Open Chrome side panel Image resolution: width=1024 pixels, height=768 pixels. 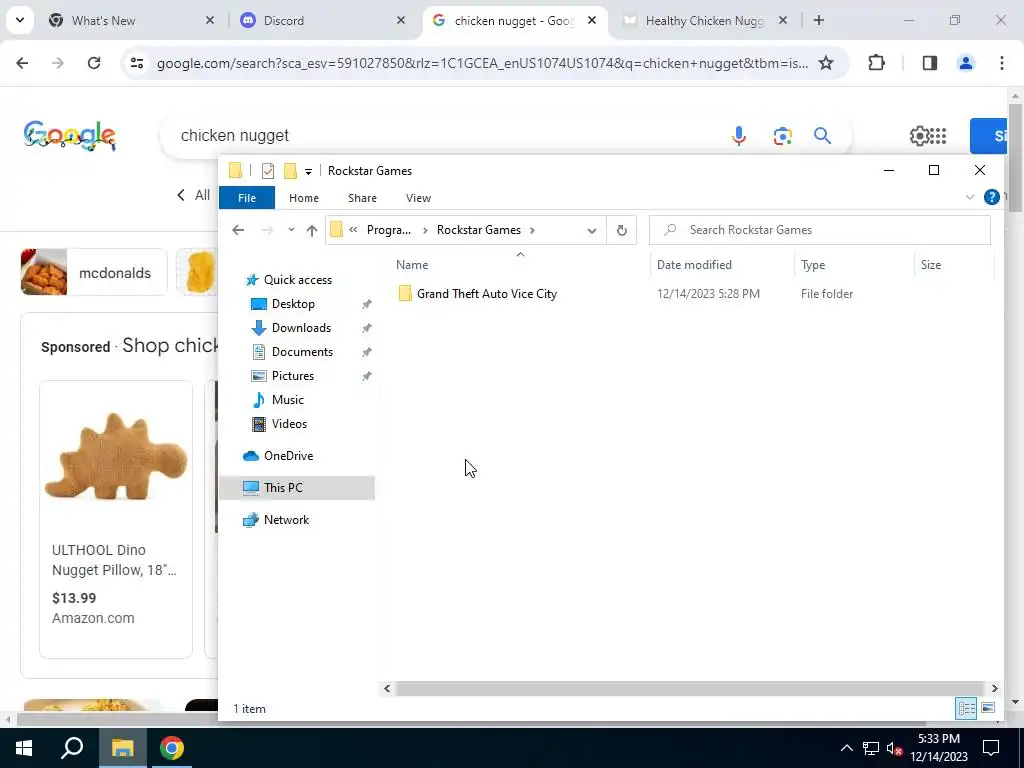(930, 63)
